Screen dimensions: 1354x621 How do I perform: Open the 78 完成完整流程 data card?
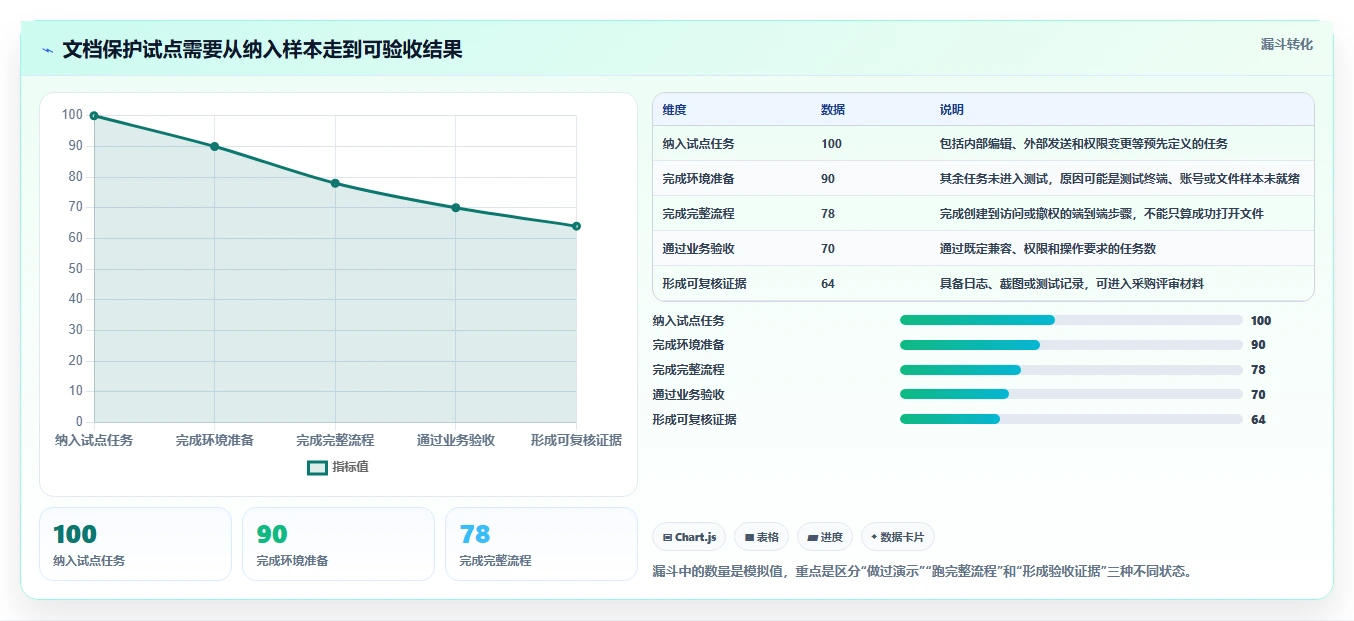[x=541, y=544]
